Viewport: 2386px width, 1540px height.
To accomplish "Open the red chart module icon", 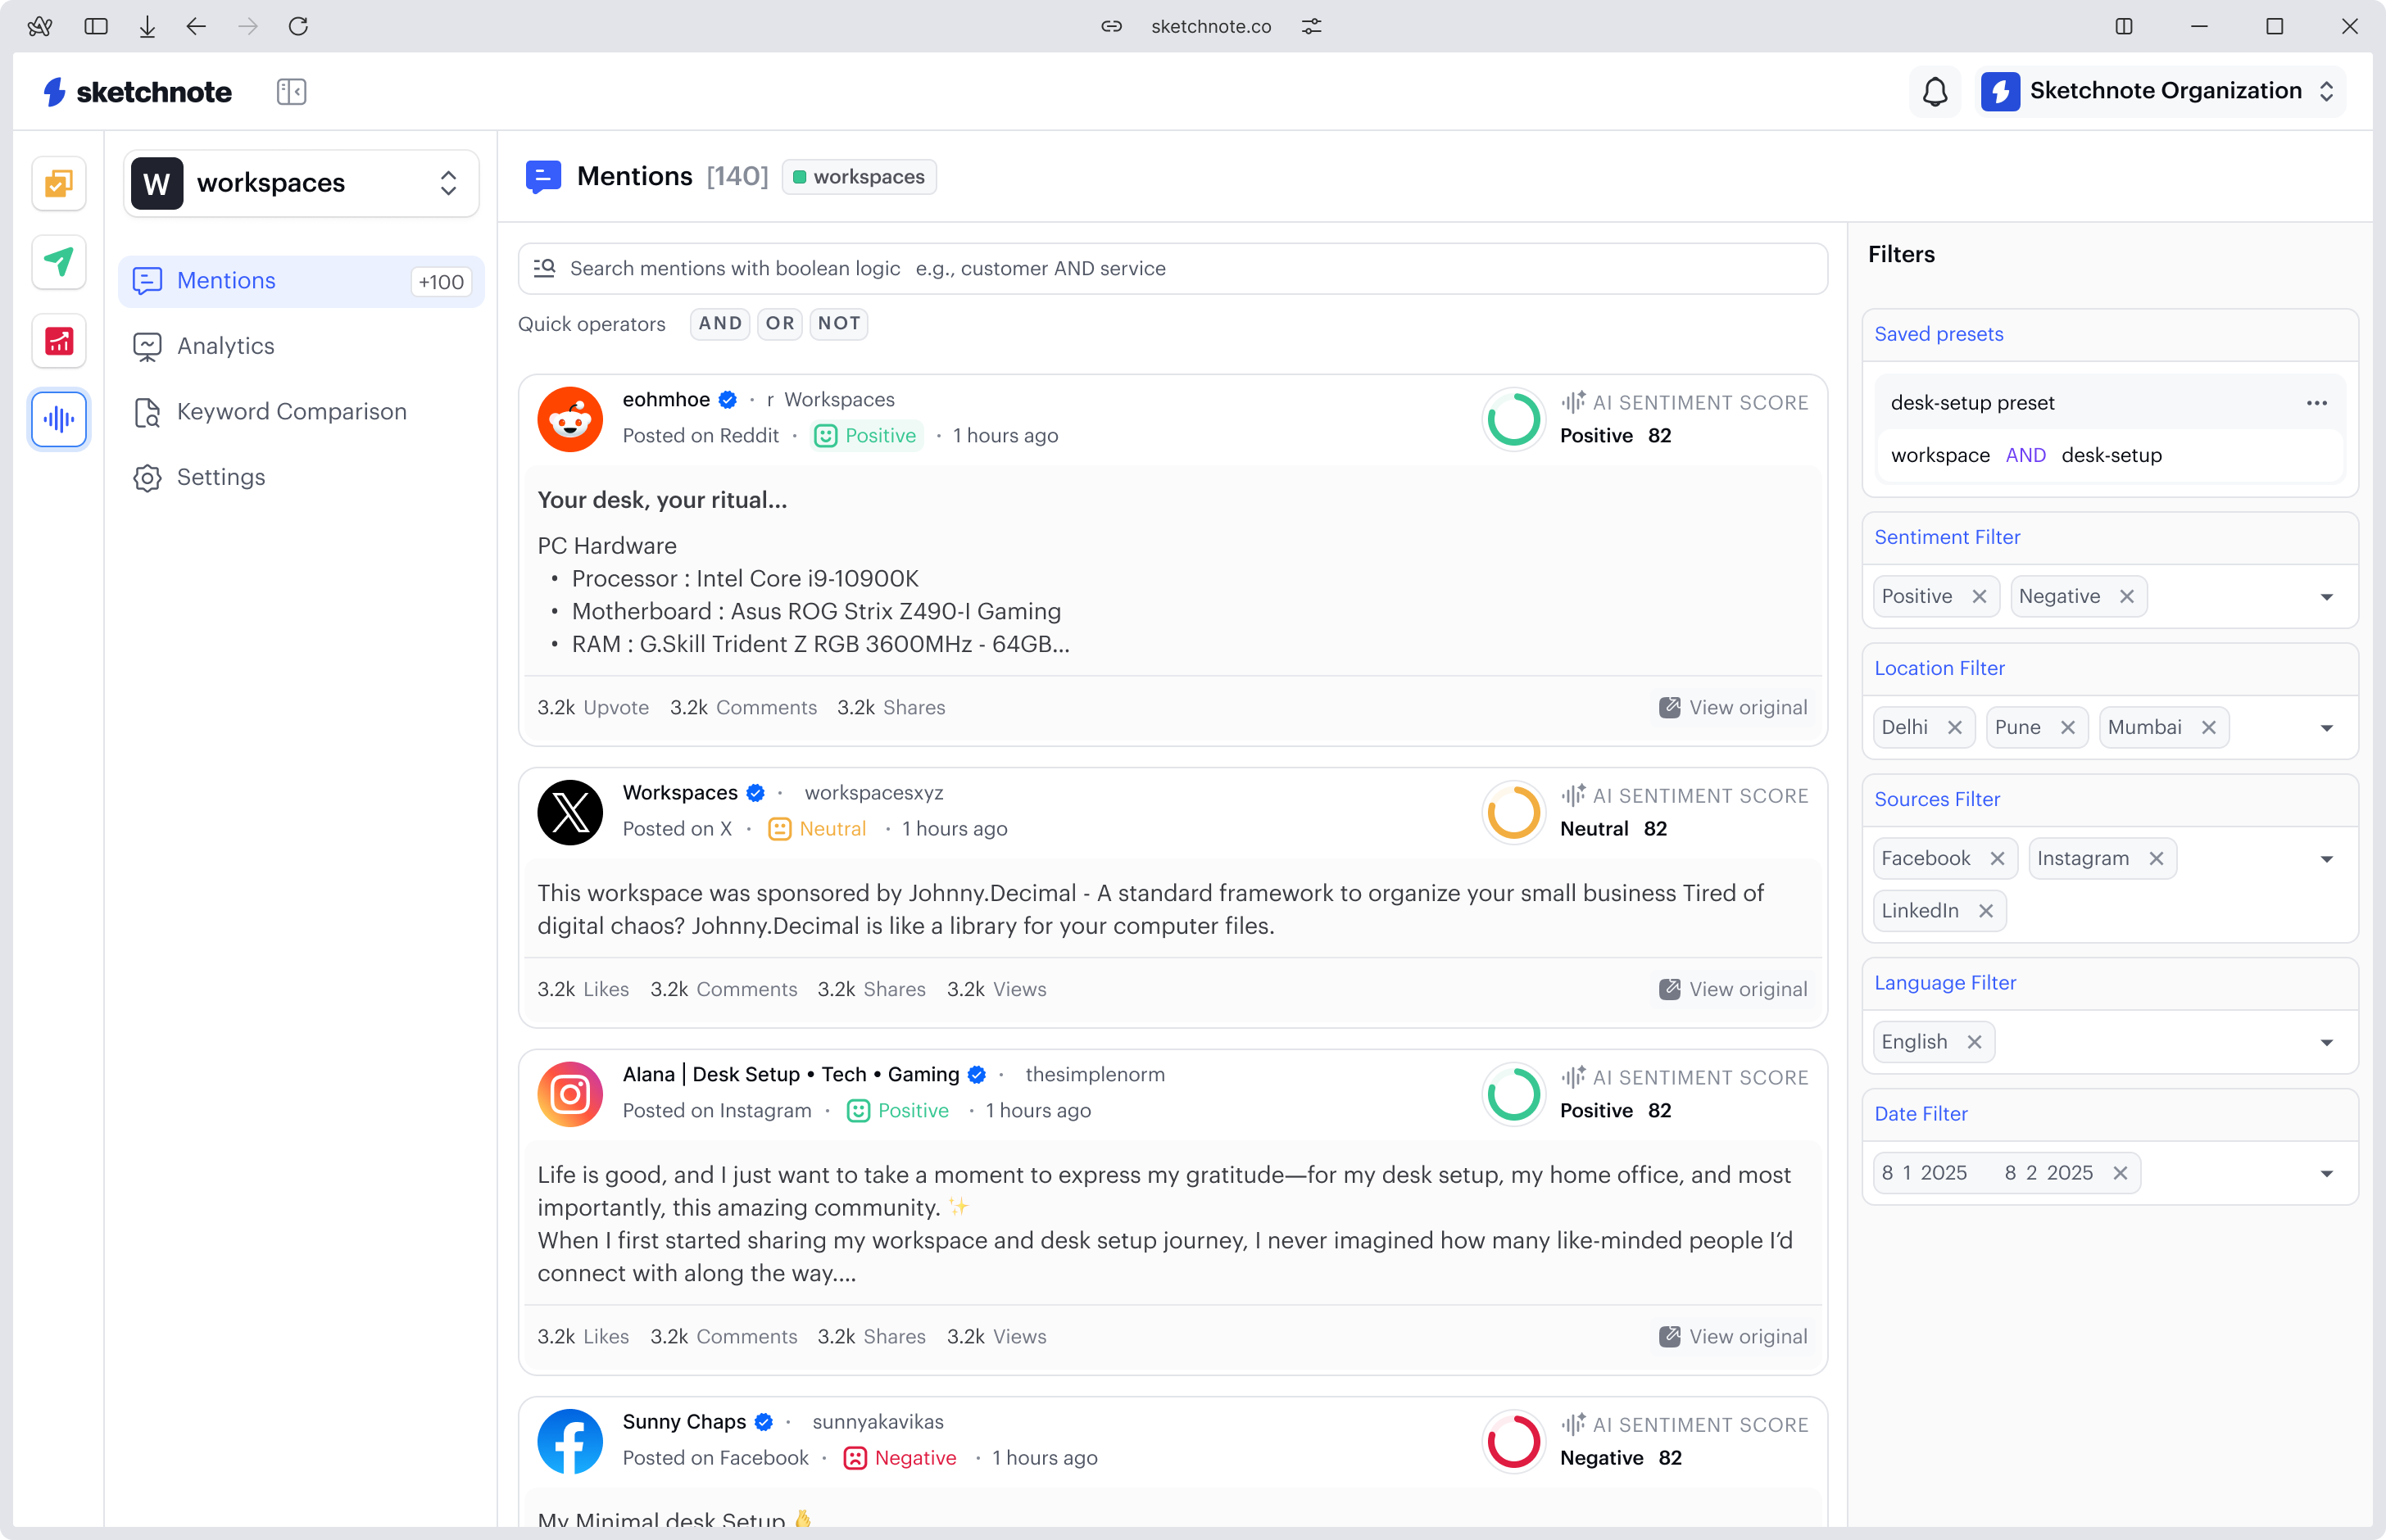I will pyautogui.click(x=59, y=341).
